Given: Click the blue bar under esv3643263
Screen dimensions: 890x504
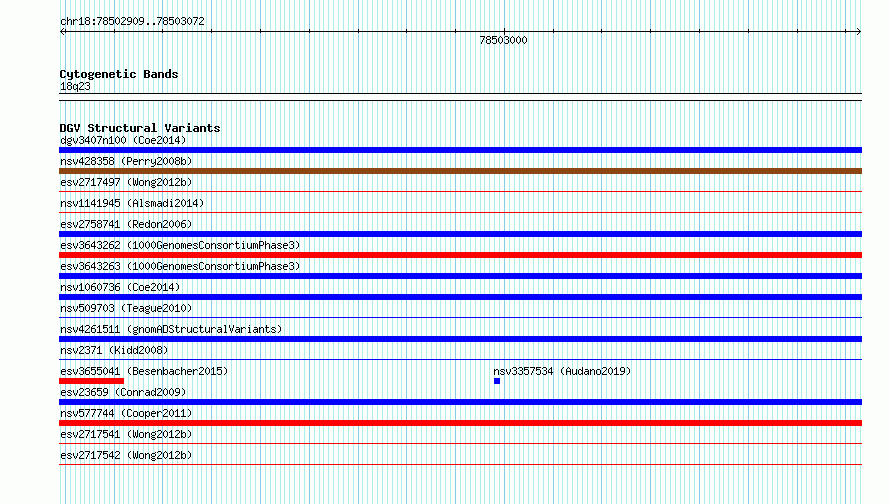Looking at the screenshot, I should 460,276.
